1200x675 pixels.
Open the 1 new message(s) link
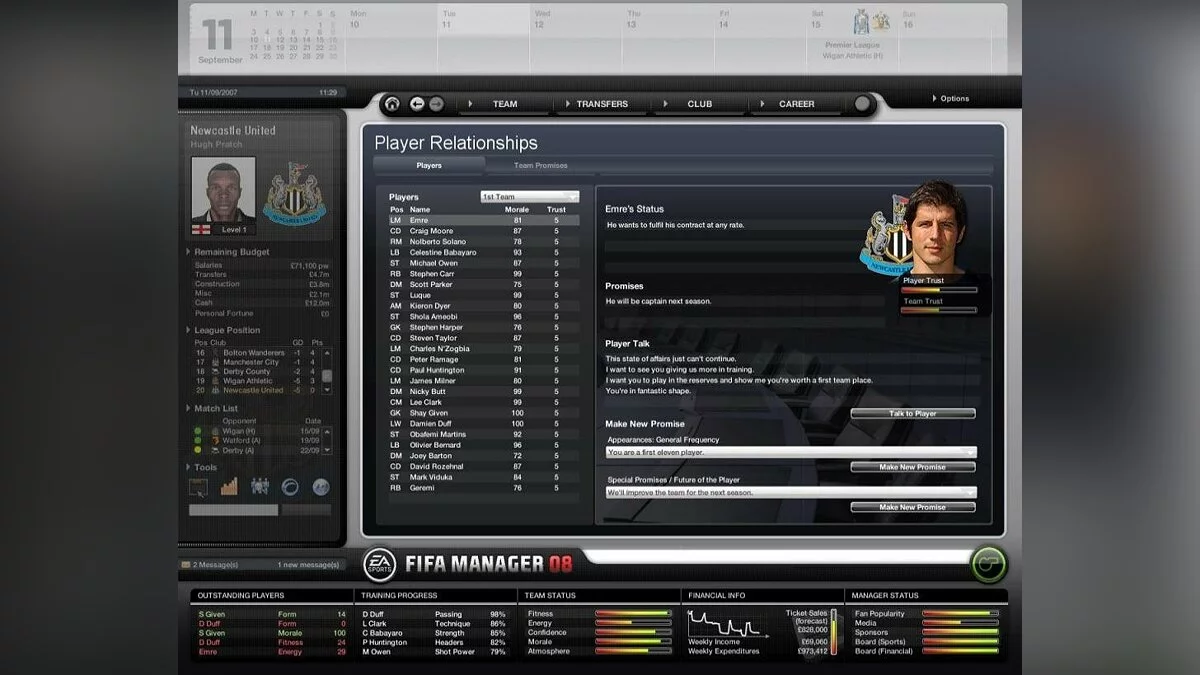(x=308, y=565)
